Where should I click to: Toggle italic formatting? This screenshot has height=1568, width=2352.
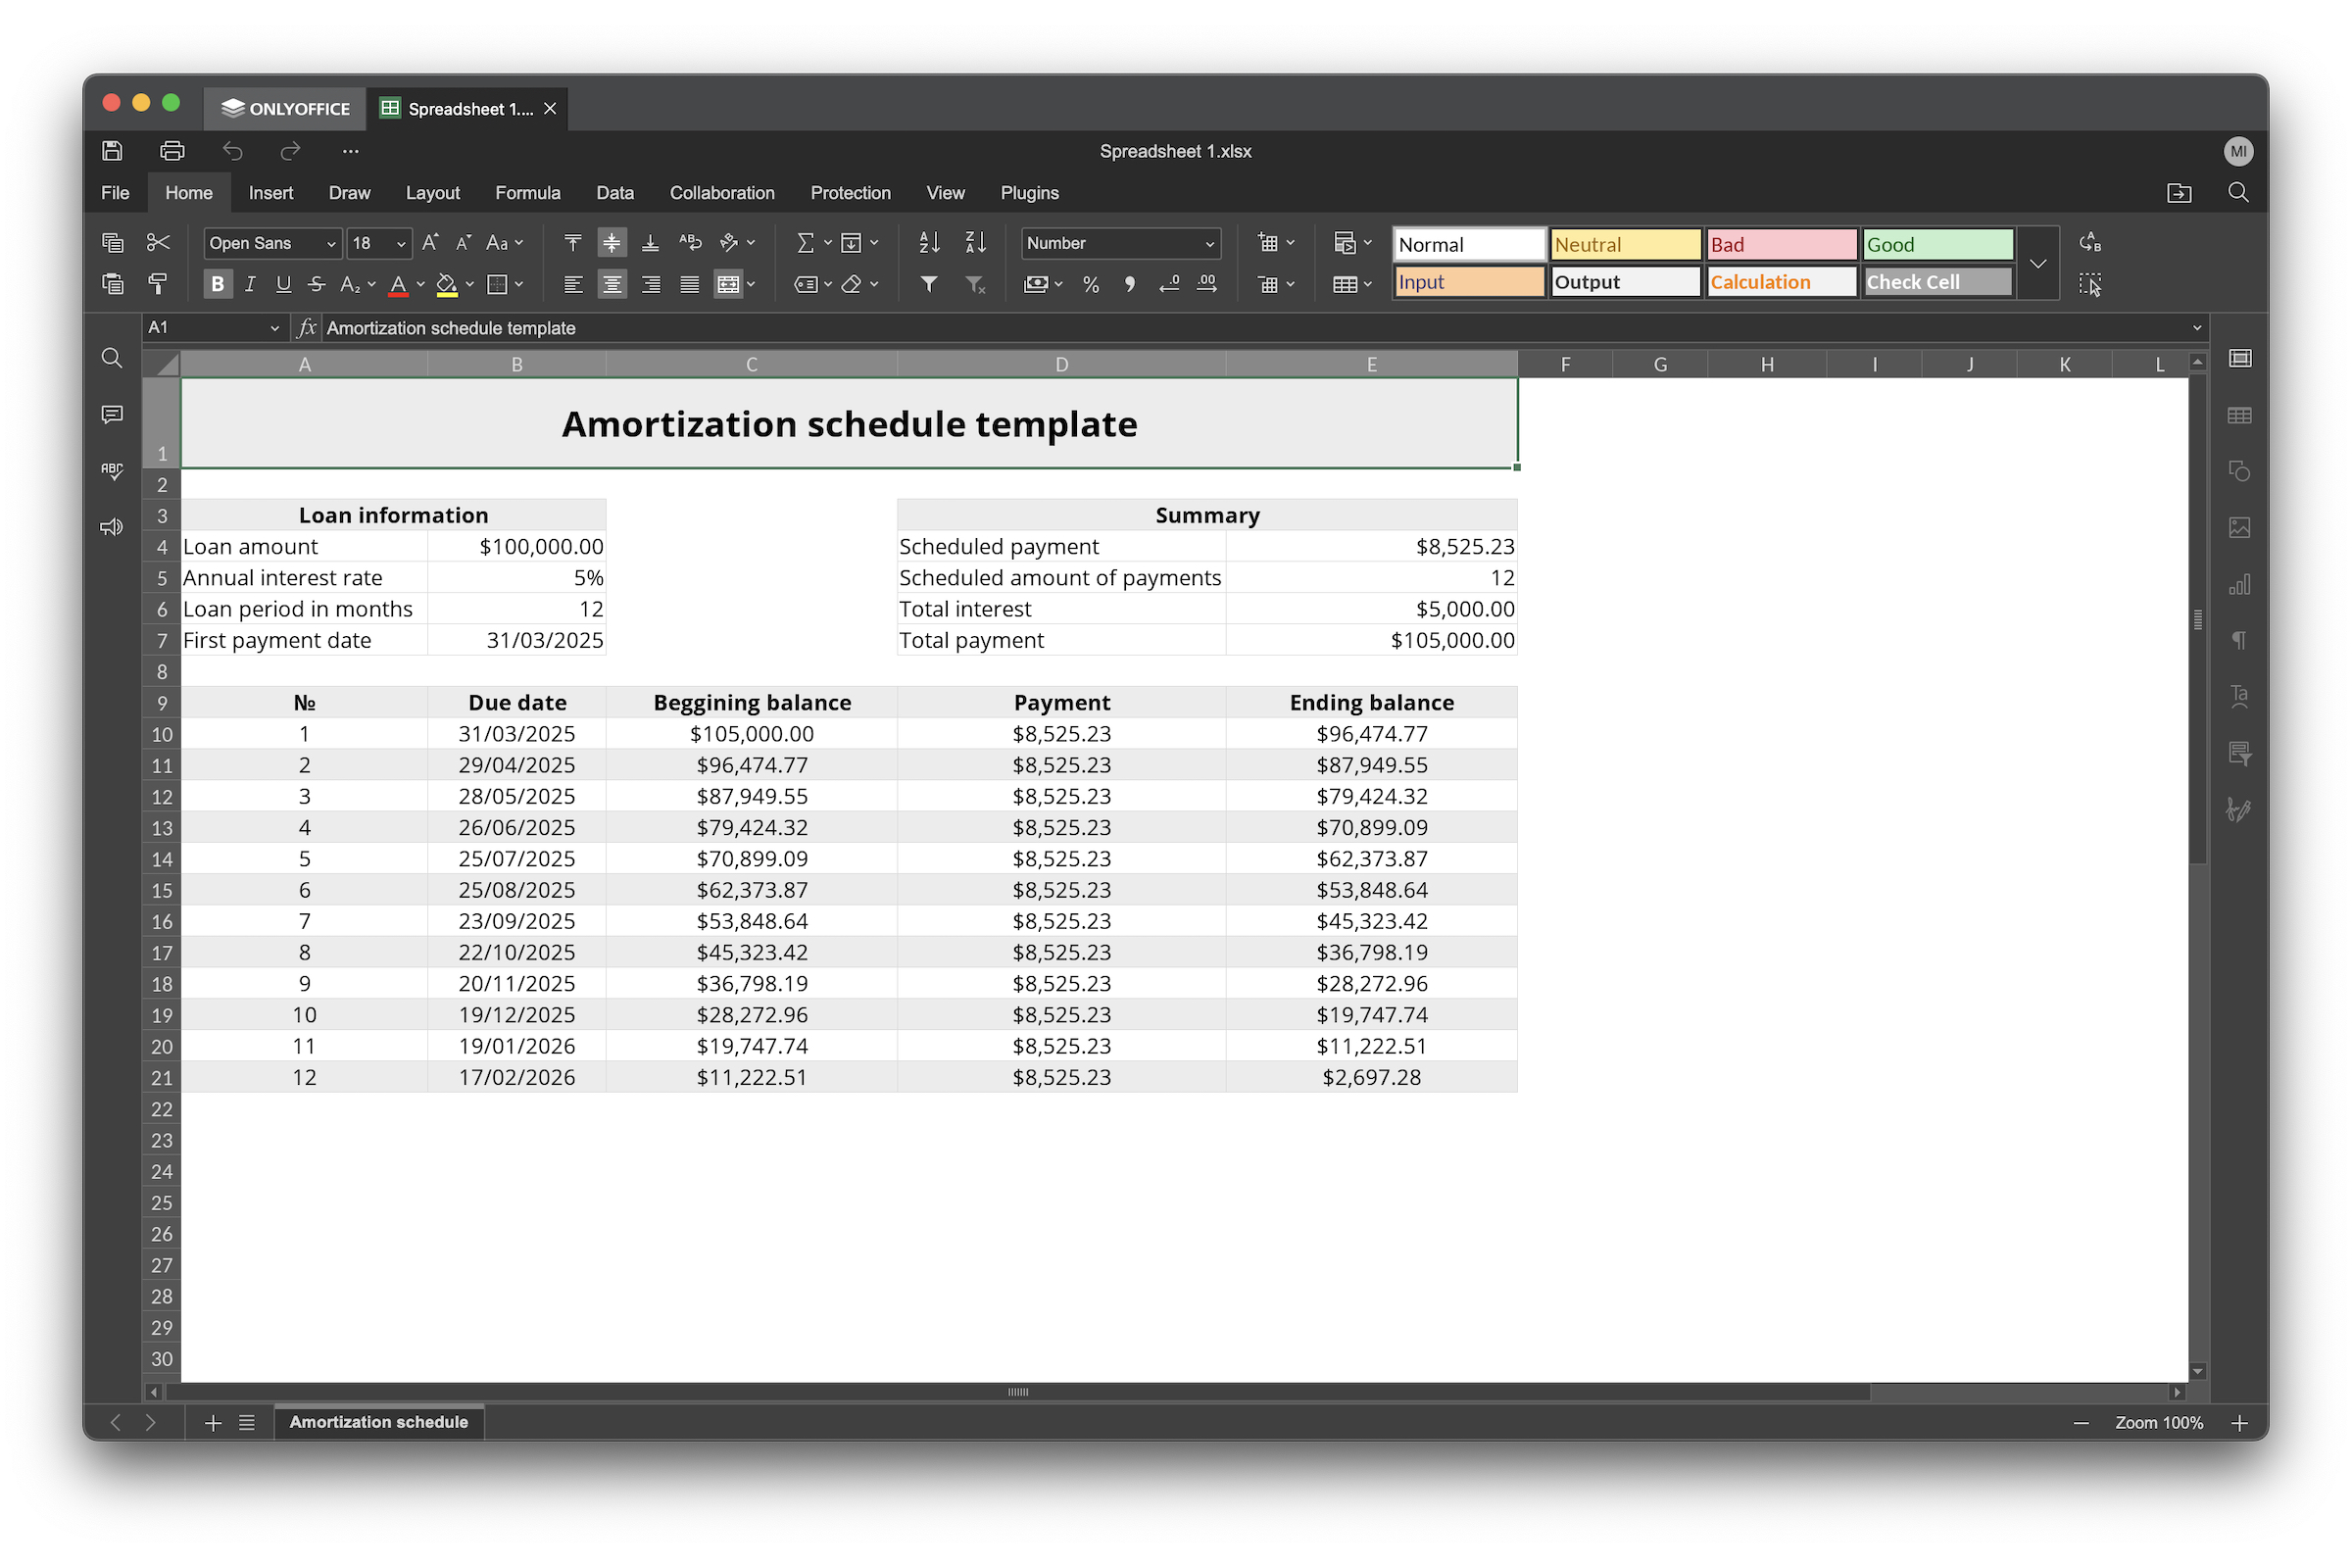pos(250,284)
